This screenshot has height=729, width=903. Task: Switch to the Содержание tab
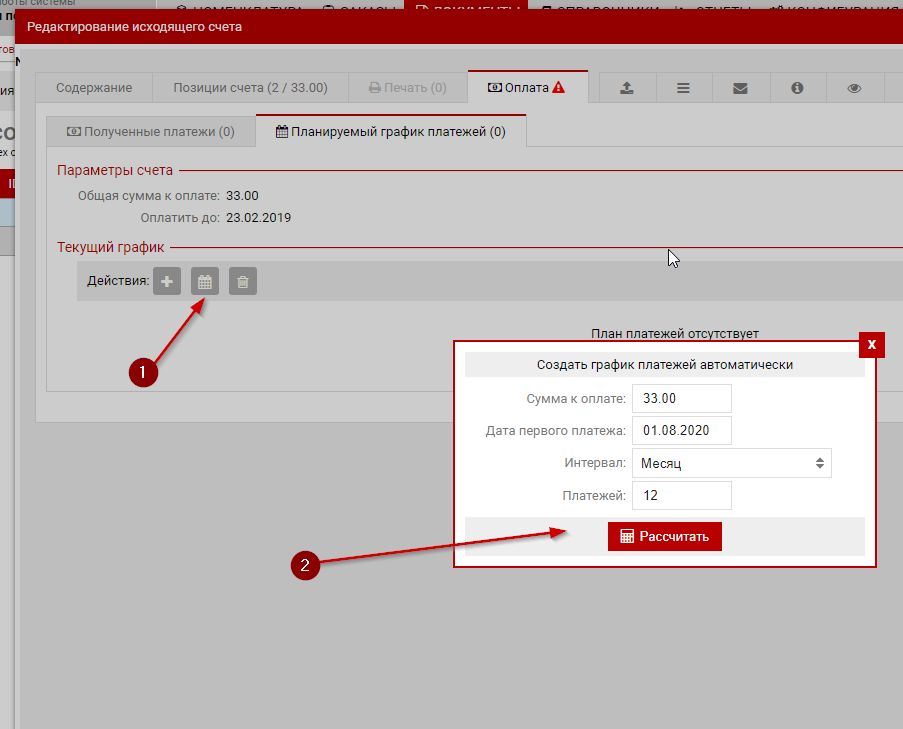click(94, 88)
